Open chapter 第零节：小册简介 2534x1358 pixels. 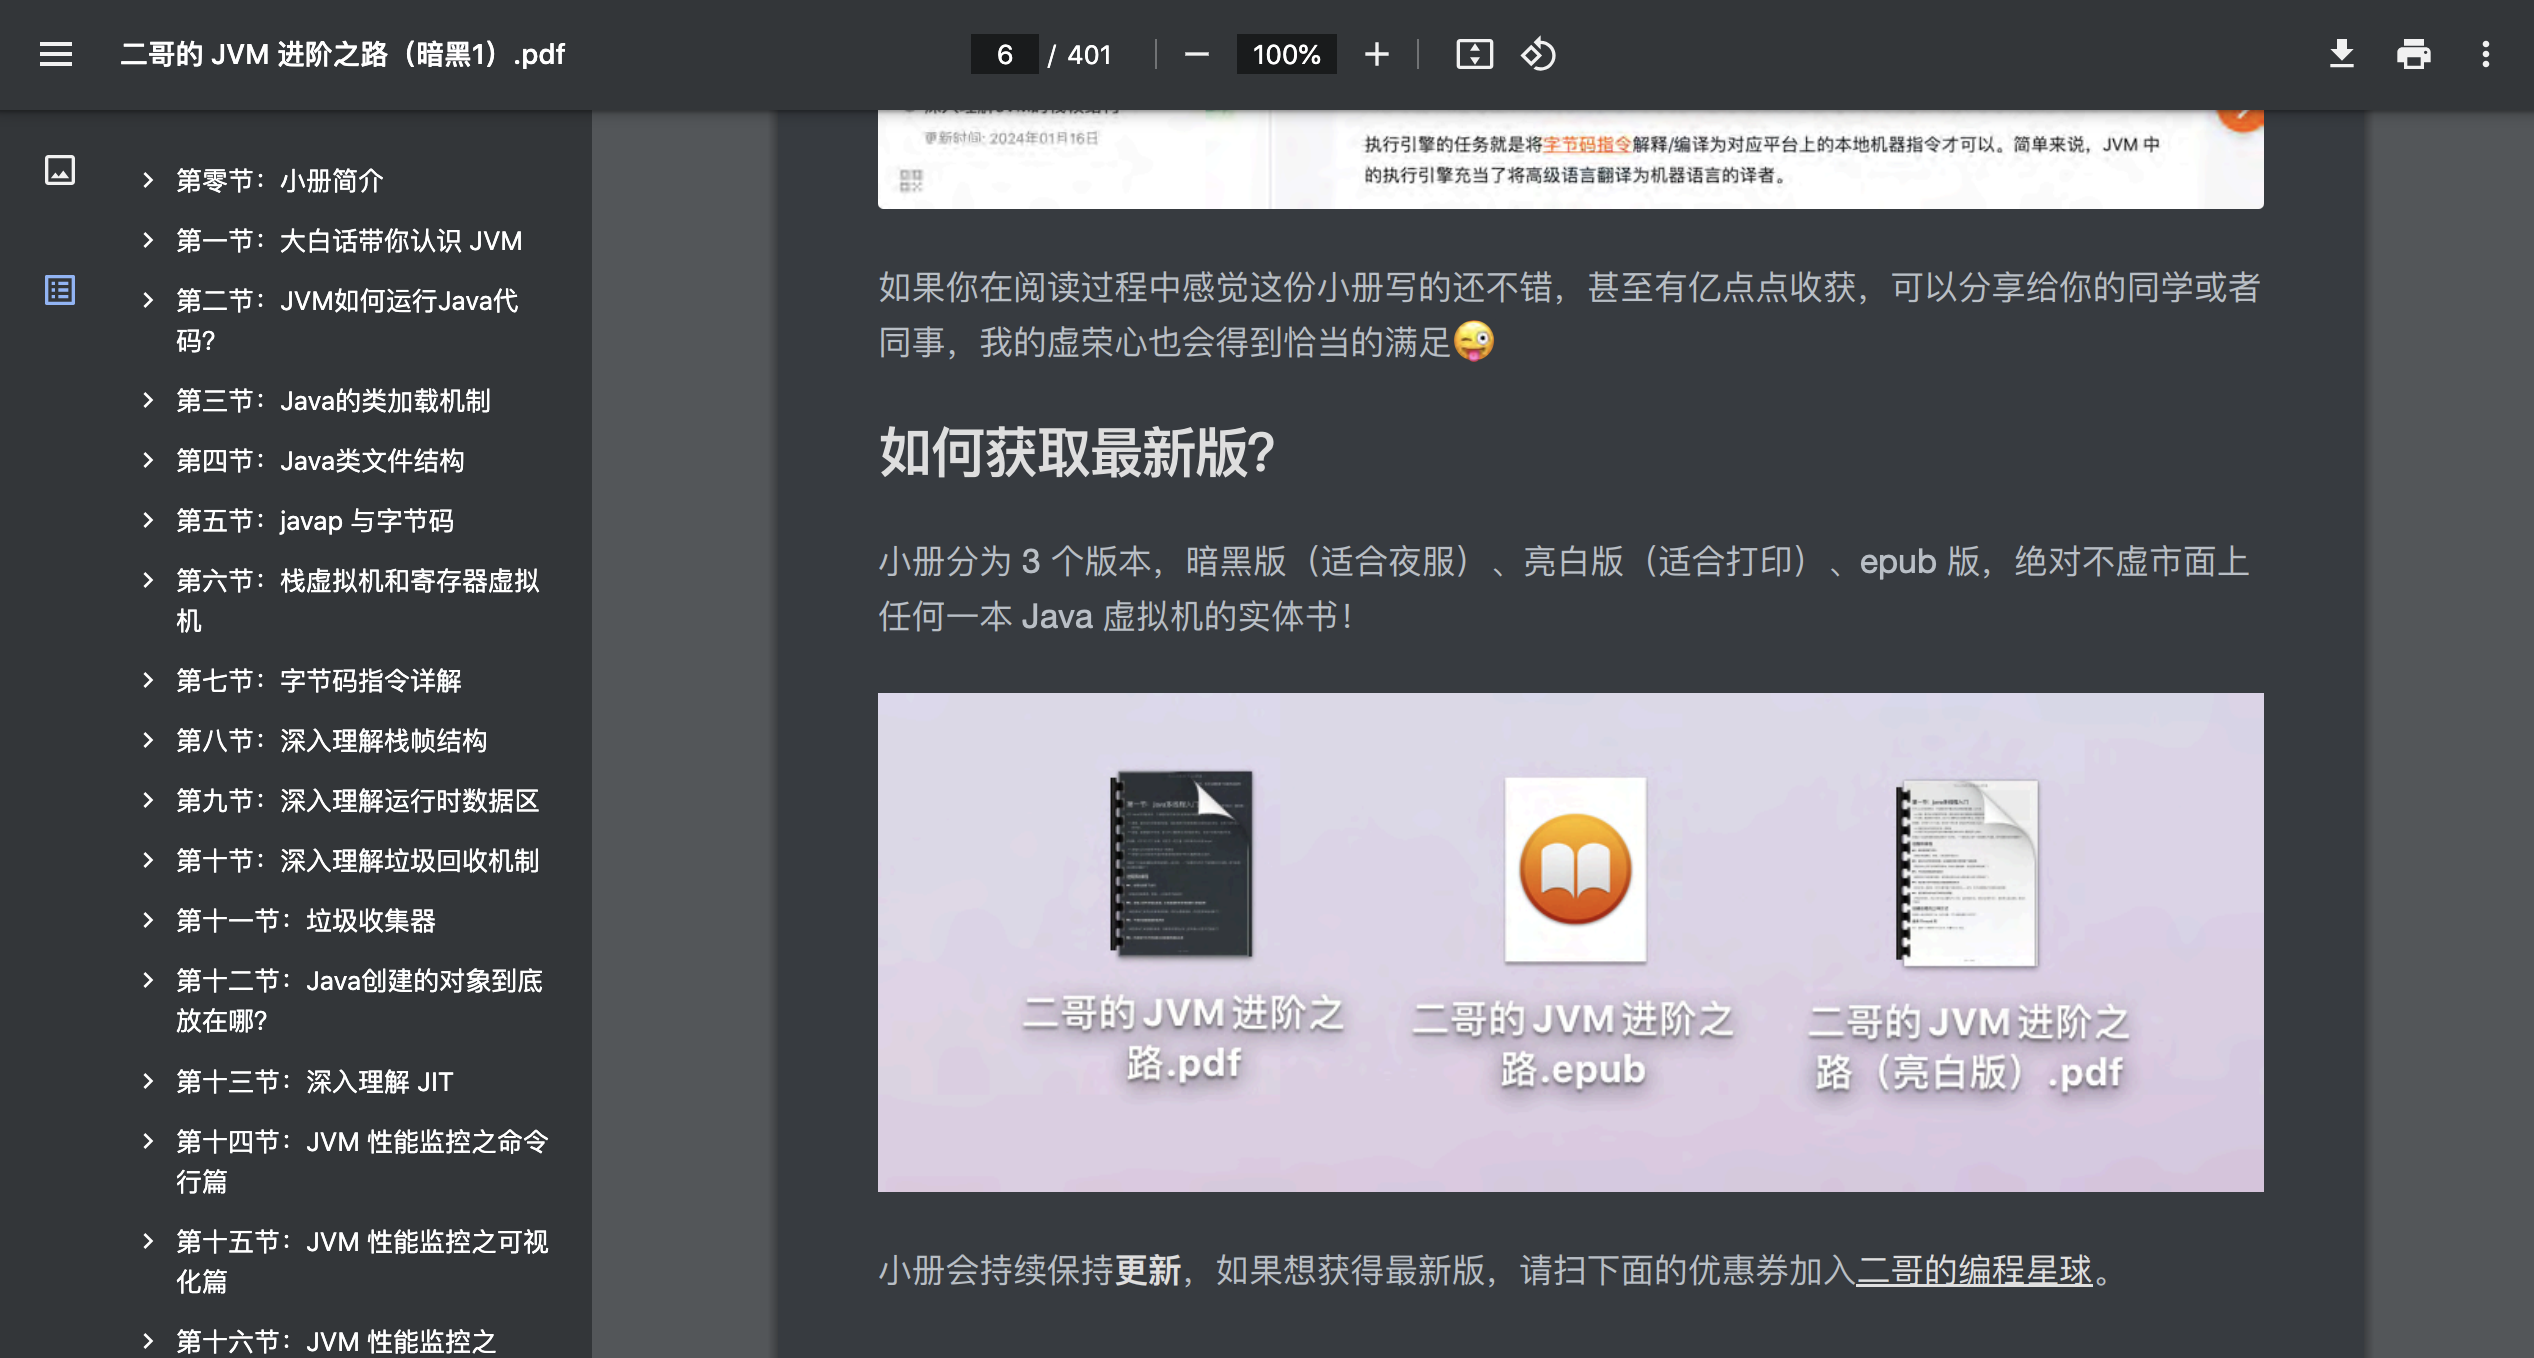click(x=281, y=180)
